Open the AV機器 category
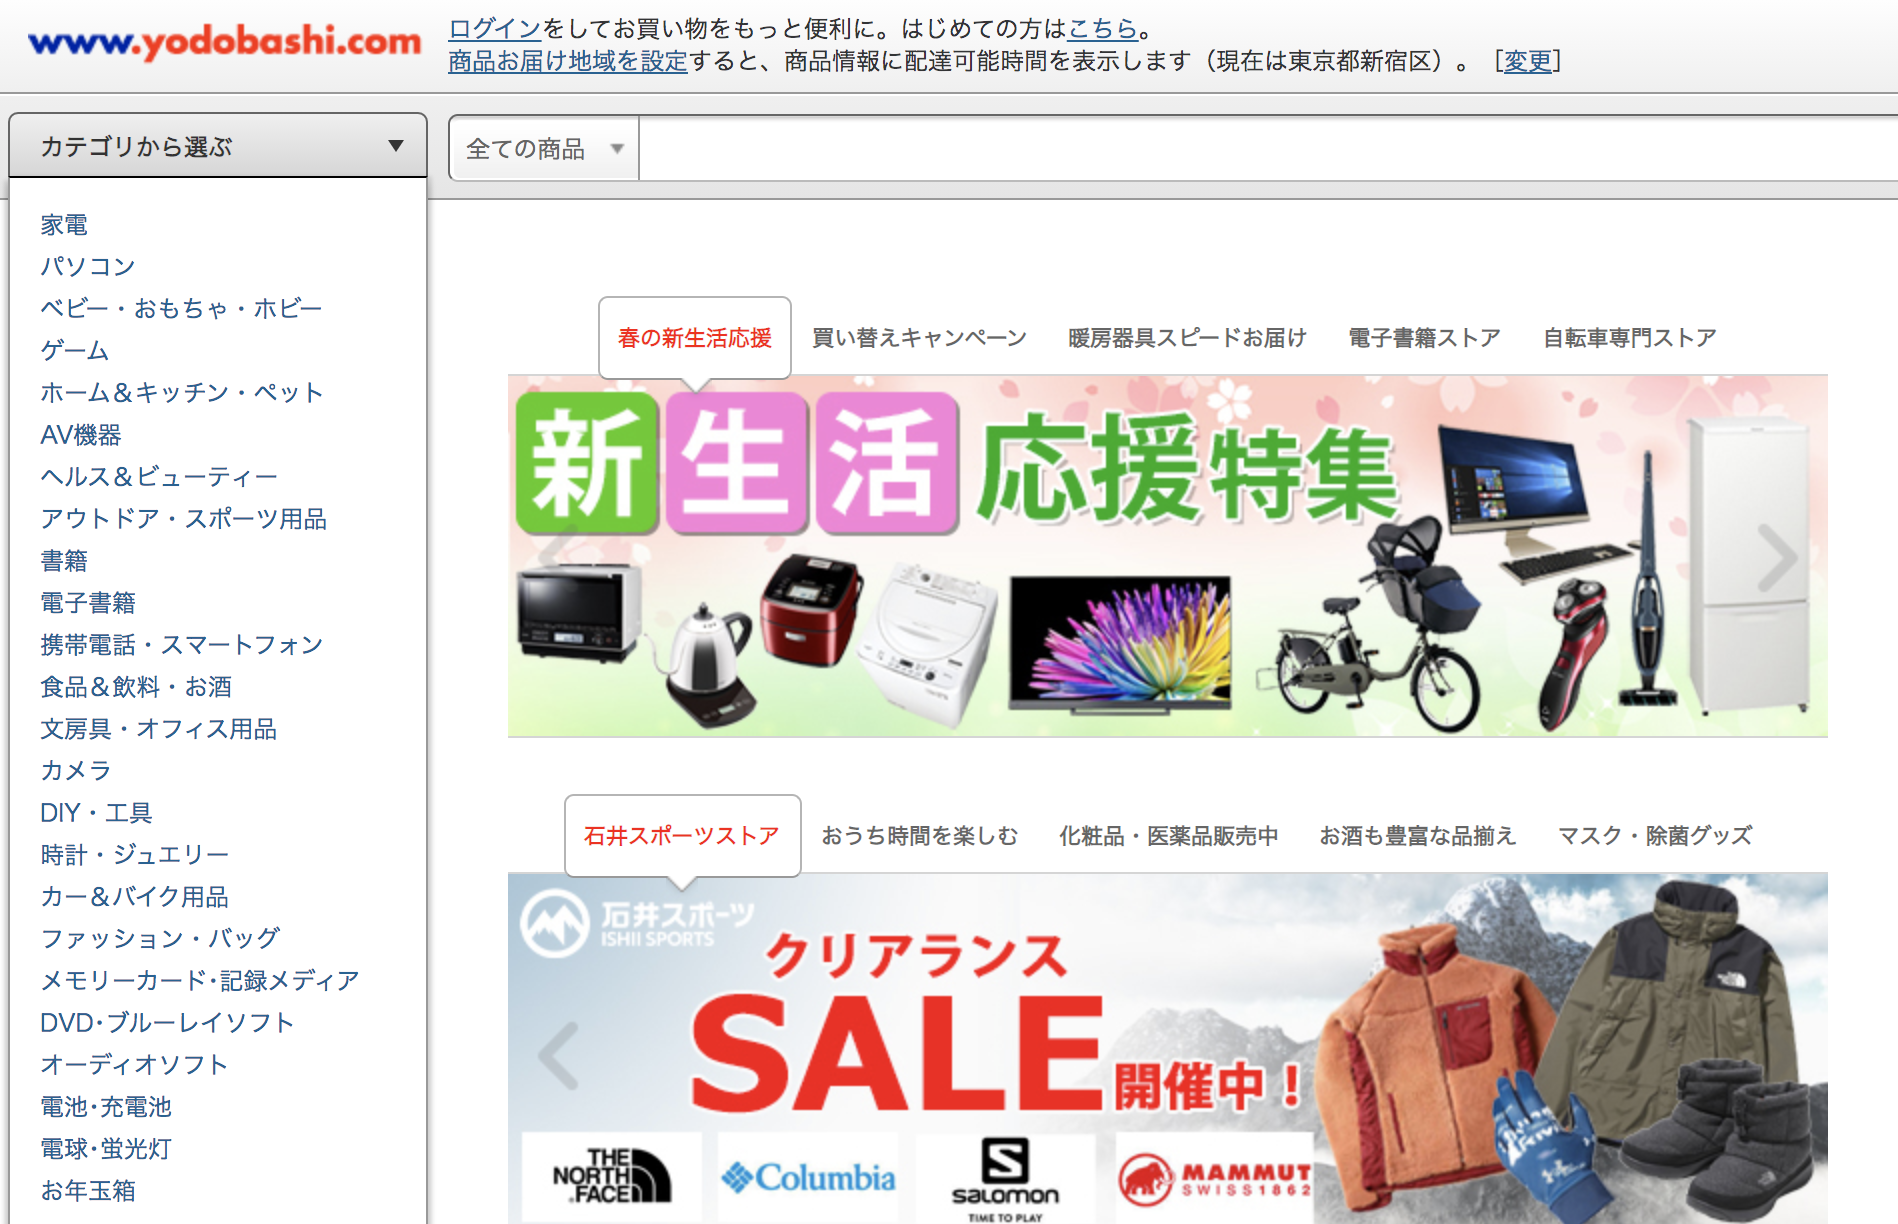This screenshot has height=1224, width=1898. pos(81,435)
